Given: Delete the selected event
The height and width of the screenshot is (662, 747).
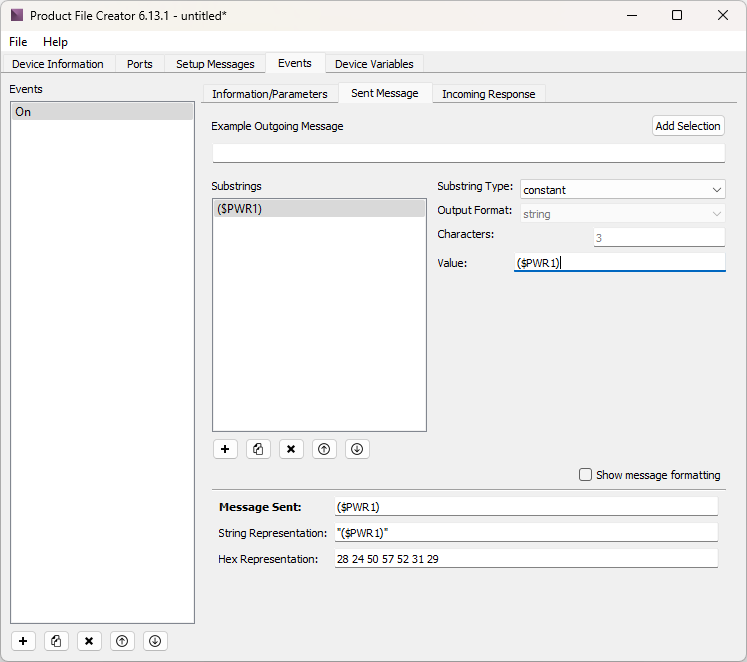Looking at the screenshot, I should [x=89, y=641].
